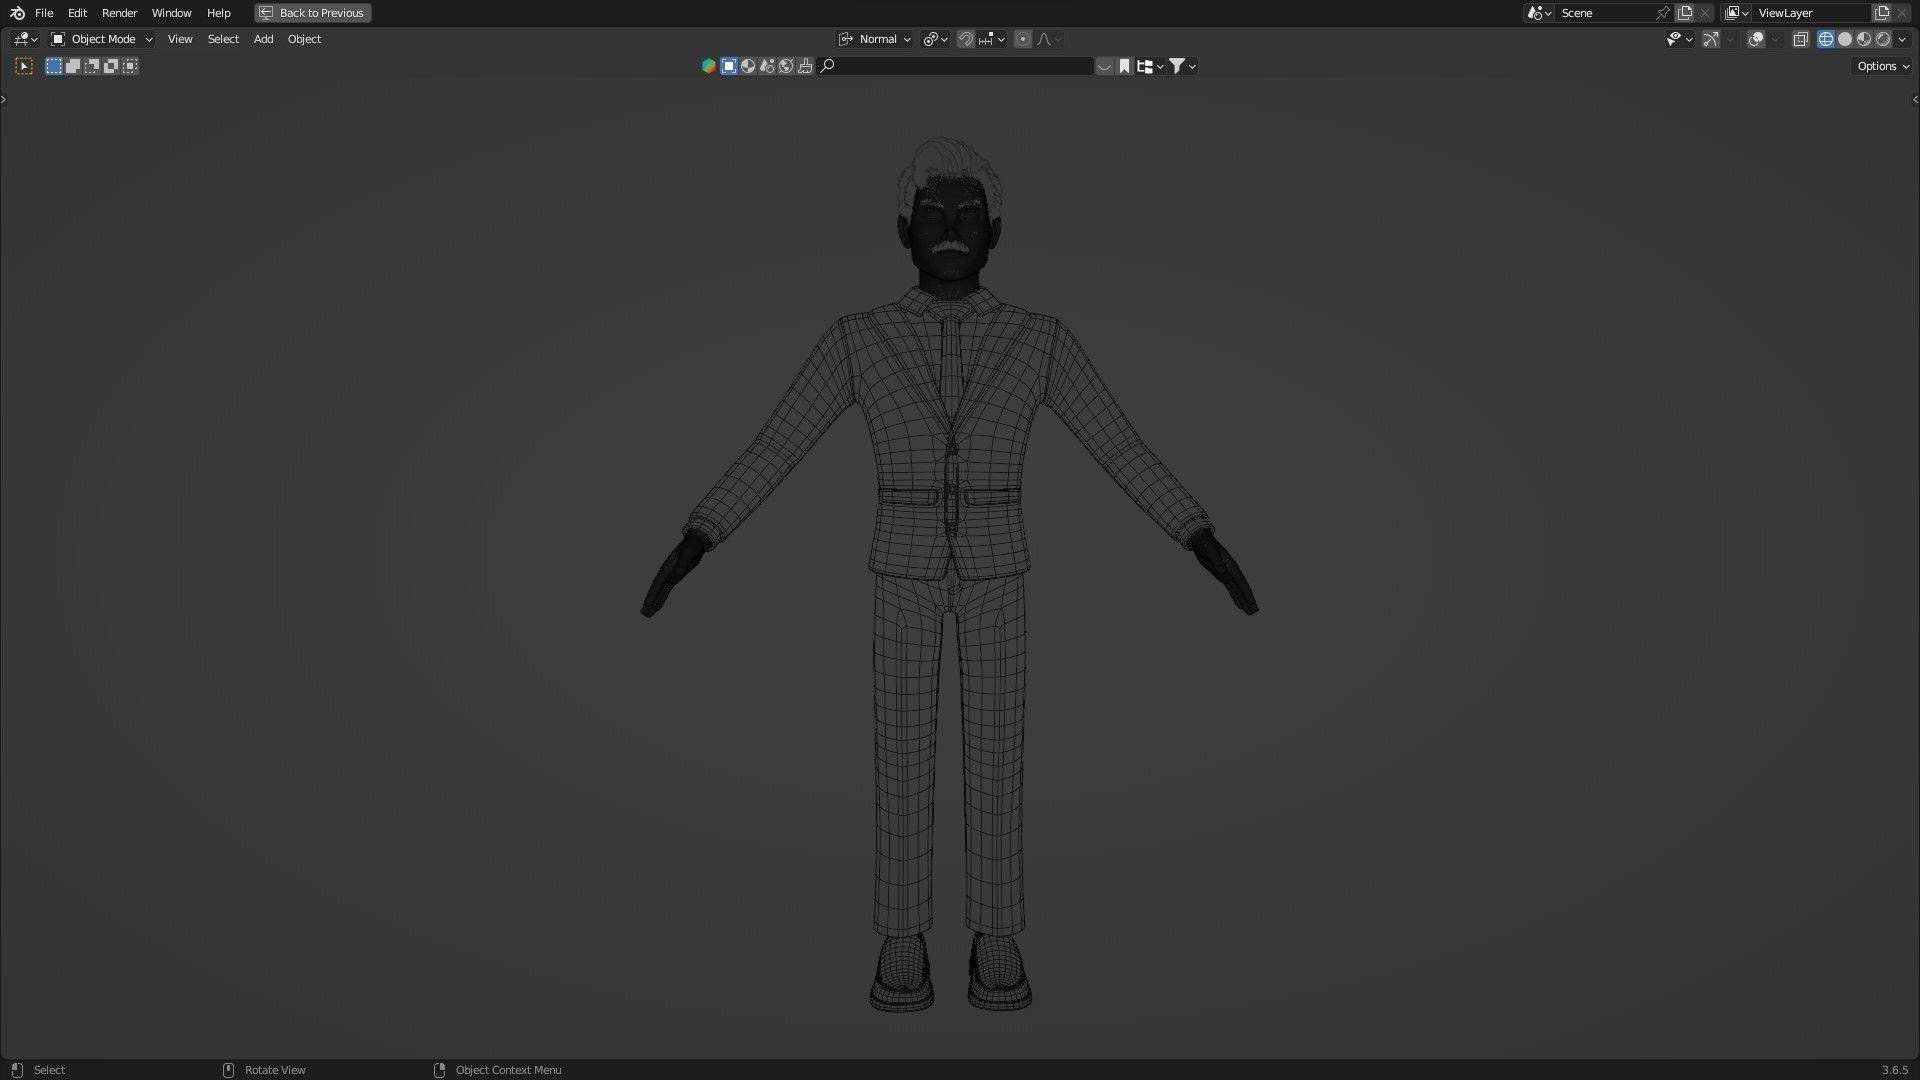Image resolution: width=1920 pixels, height=1080 pixels.
Task: Focus the search field
Action: [955, 66]
